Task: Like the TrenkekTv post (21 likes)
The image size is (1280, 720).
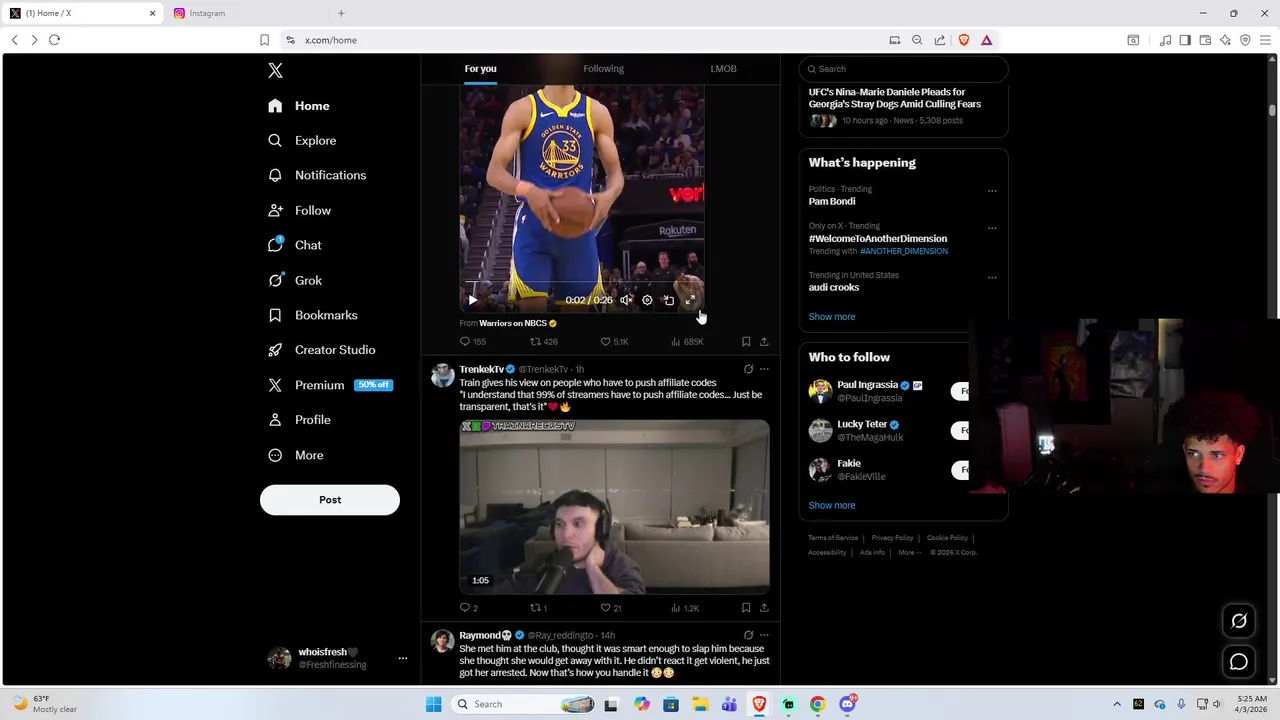Action: pos(611,608)
